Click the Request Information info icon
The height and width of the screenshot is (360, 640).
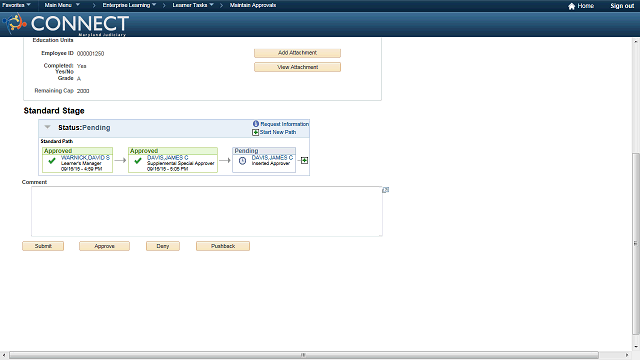[256, 124]
